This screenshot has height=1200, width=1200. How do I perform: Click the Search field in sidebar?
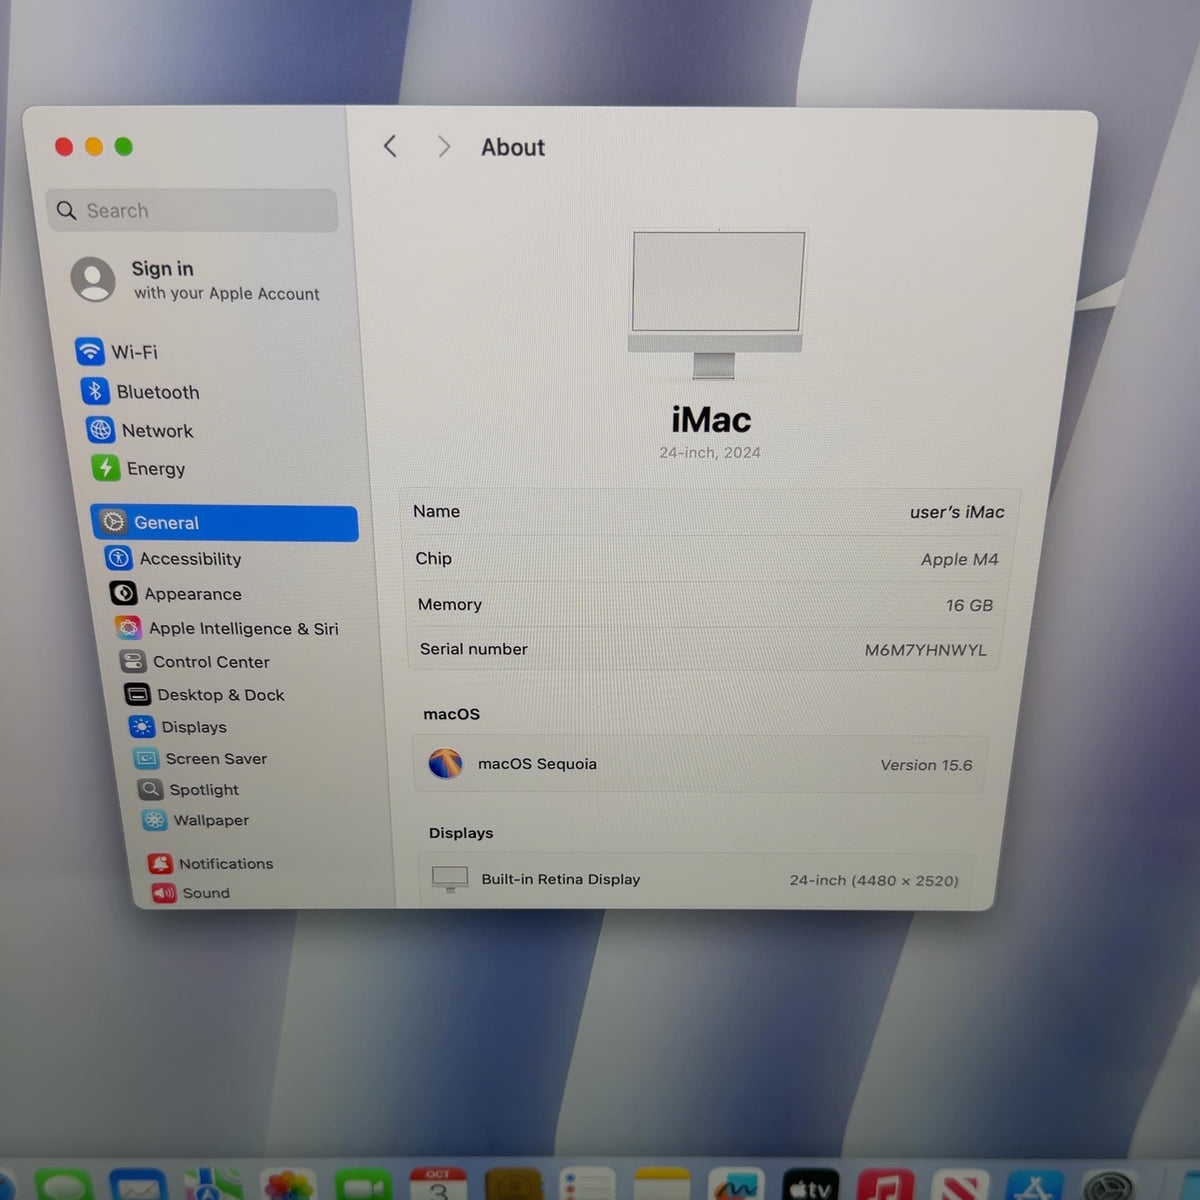[x=192, y=211]
